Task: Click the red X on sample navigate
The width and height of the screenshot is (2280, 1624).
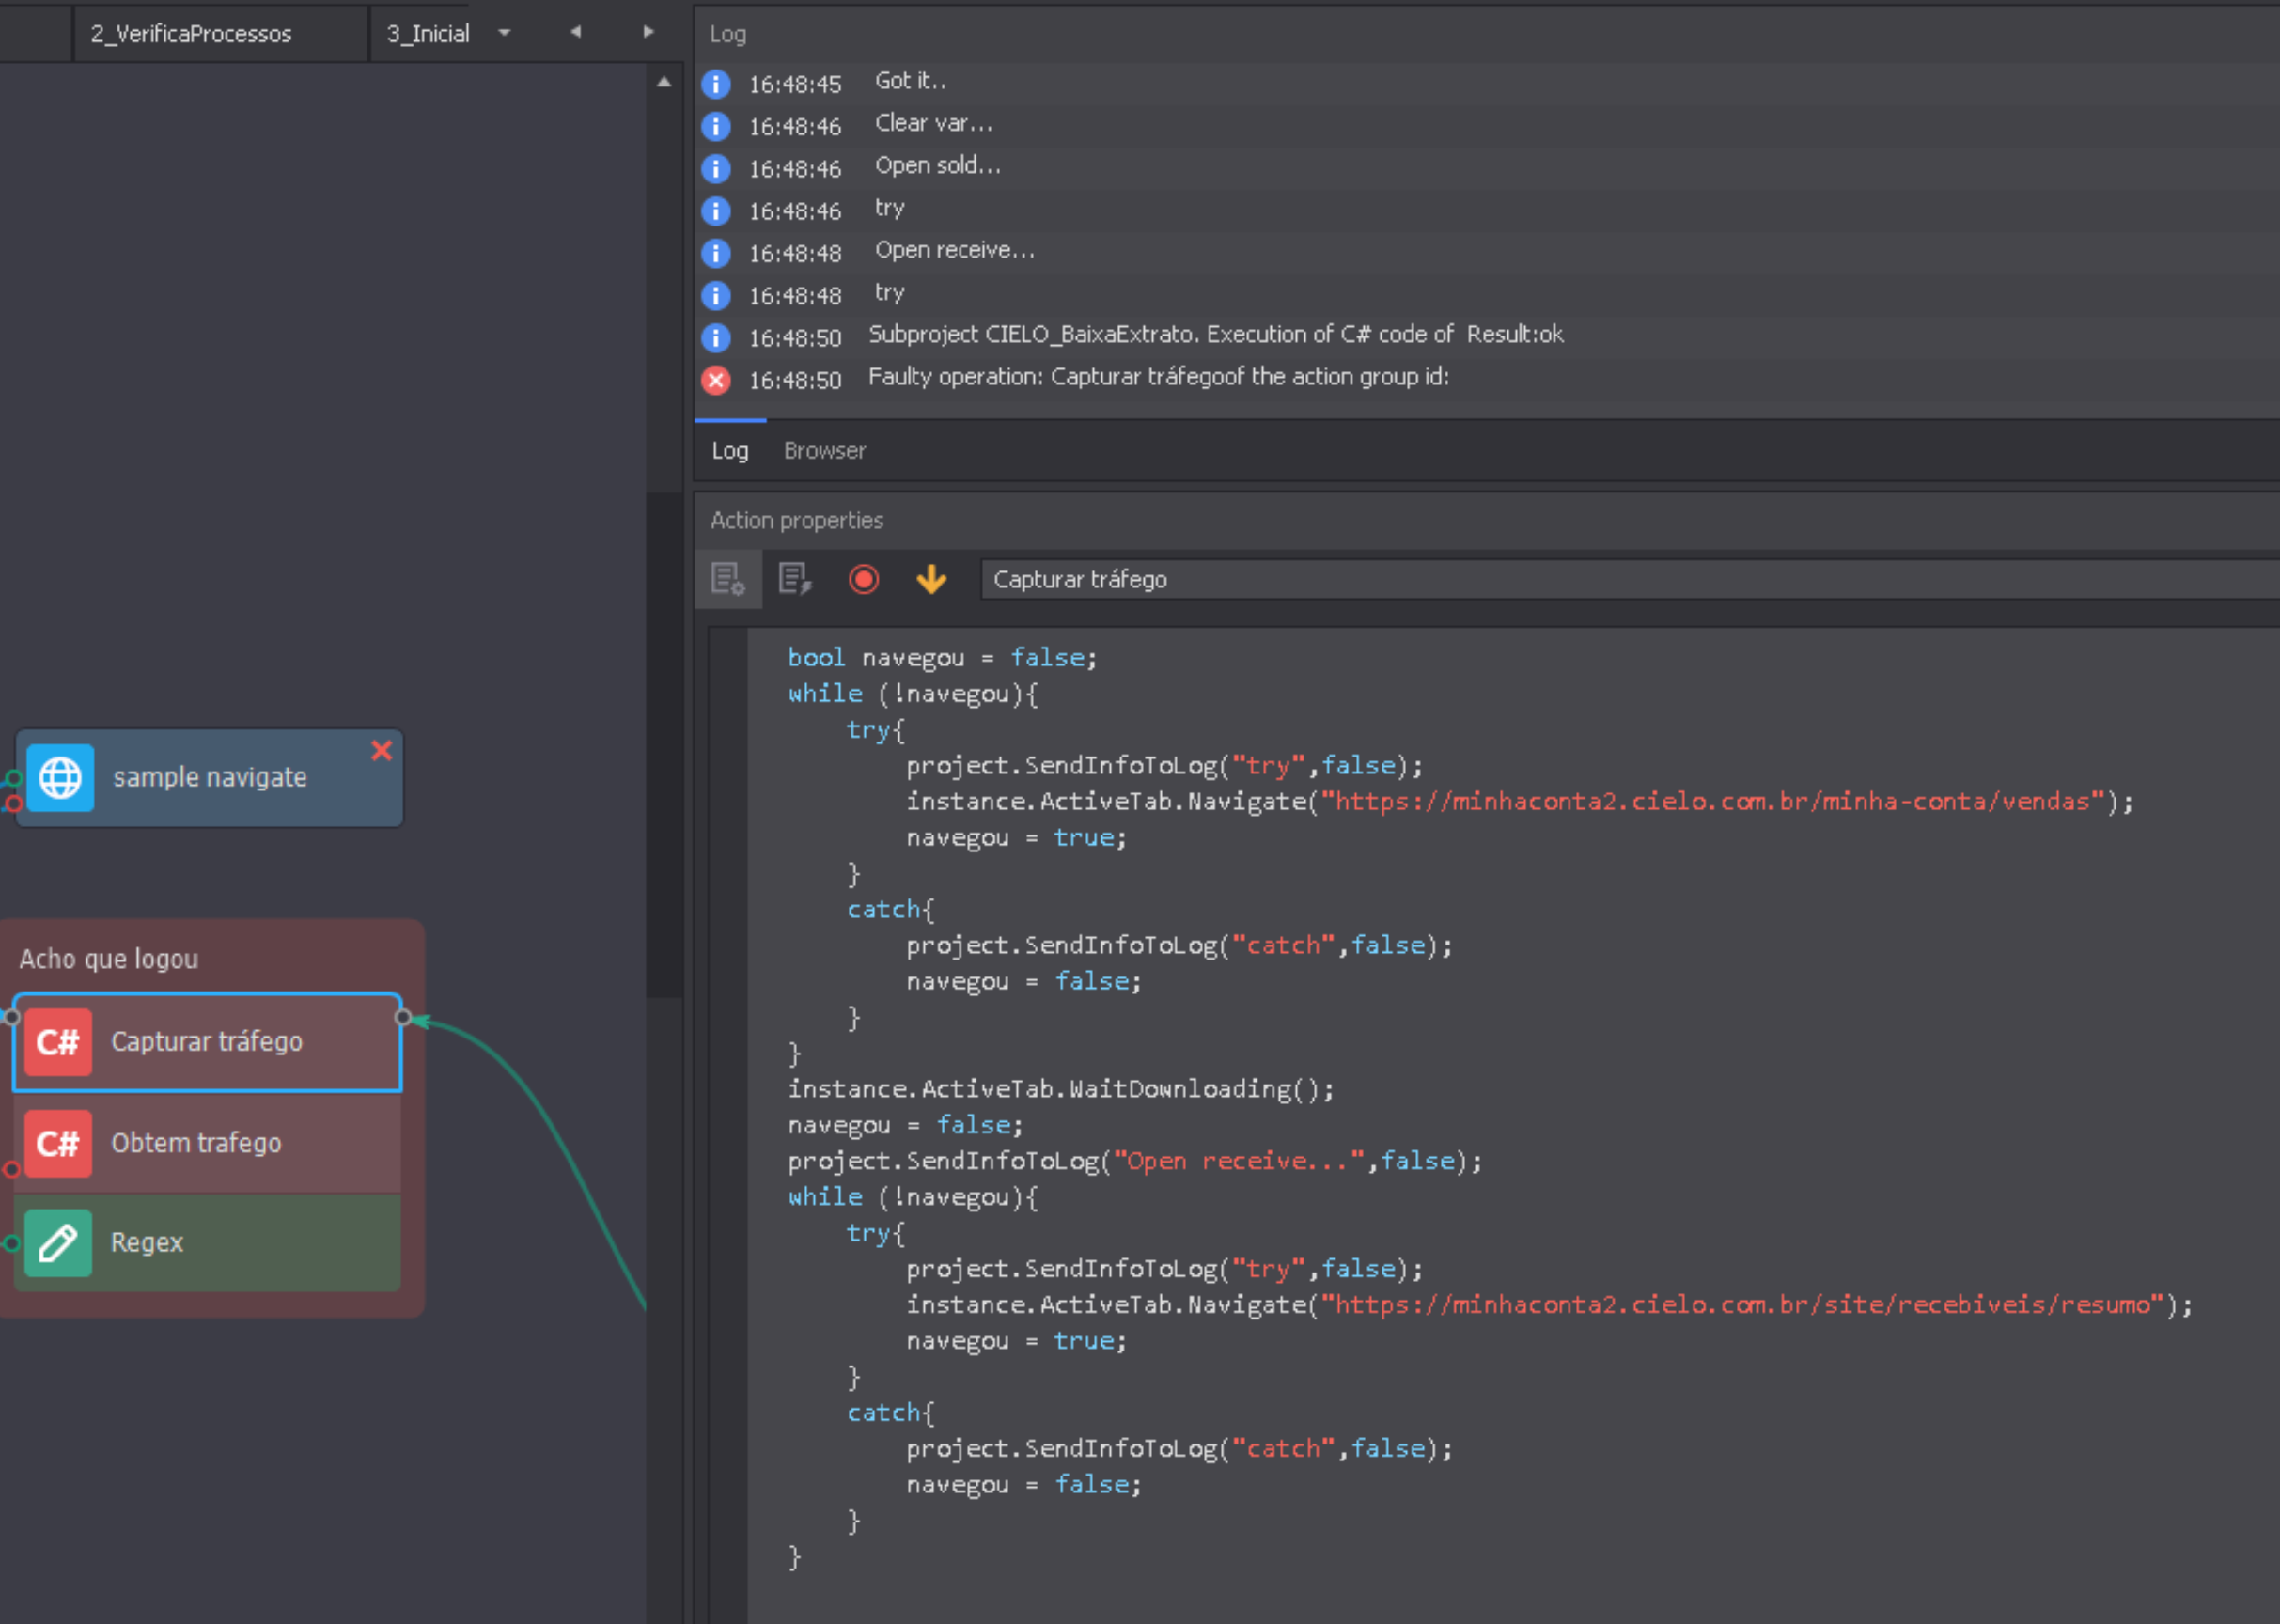Action: click(381, 750)
